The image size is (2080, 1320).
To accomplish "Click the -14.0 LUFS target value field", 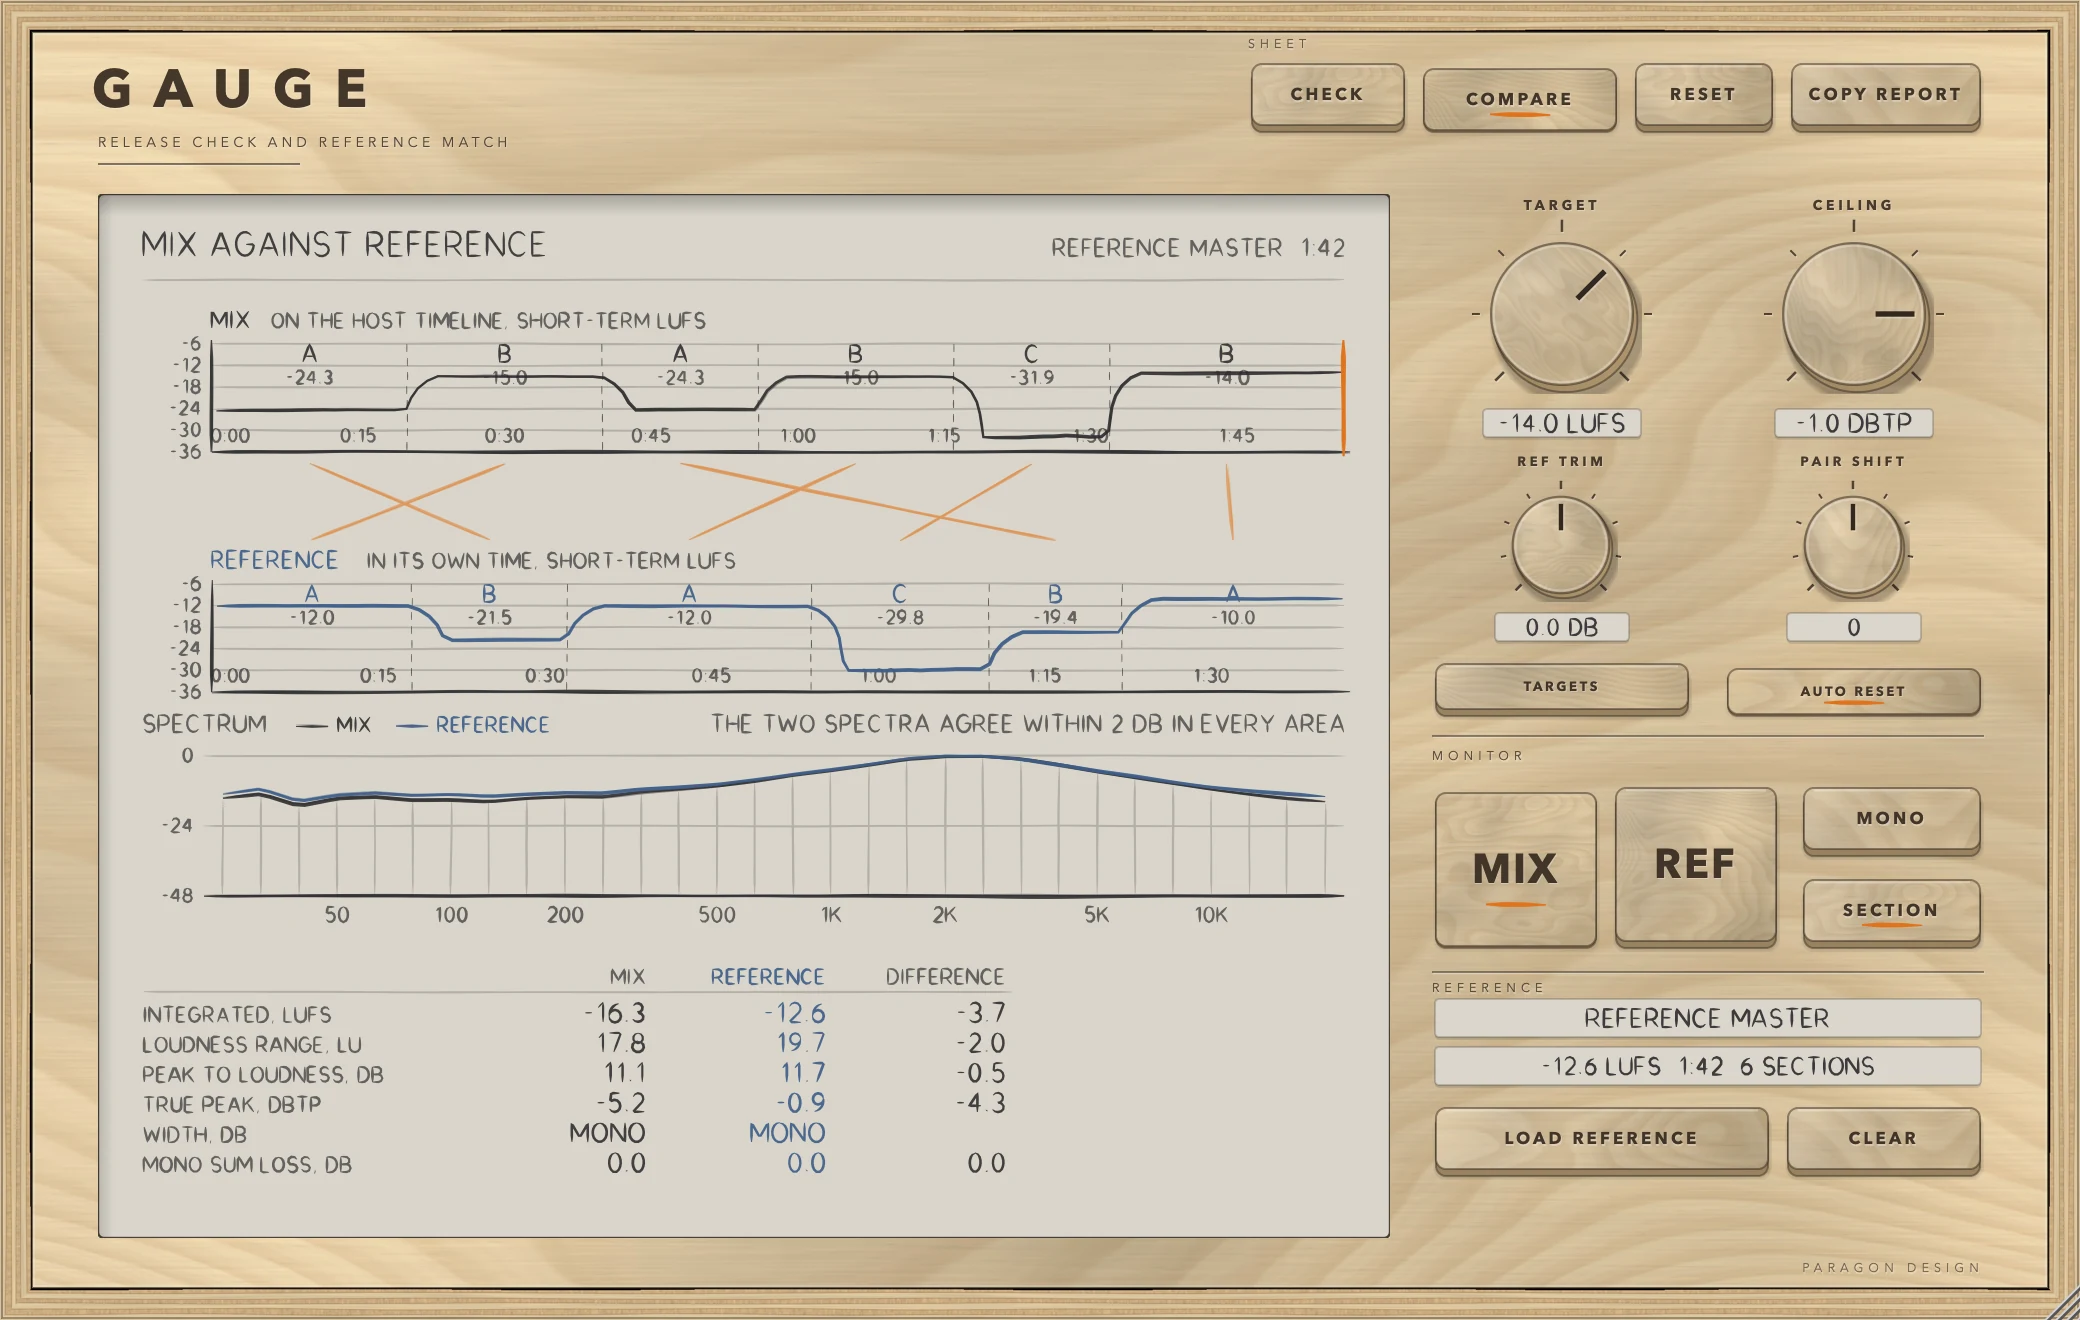I will coord(1562,423).
